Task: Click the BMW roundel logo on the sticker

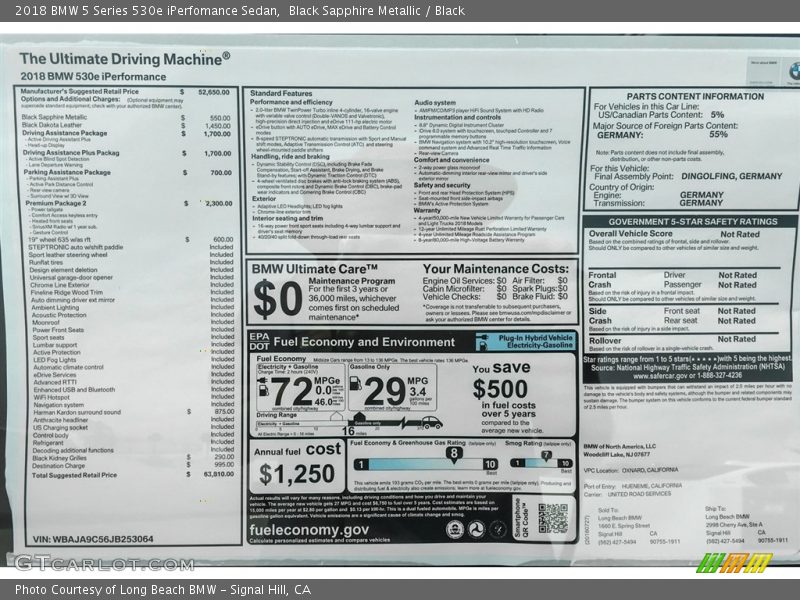Action: click(793, 71)
